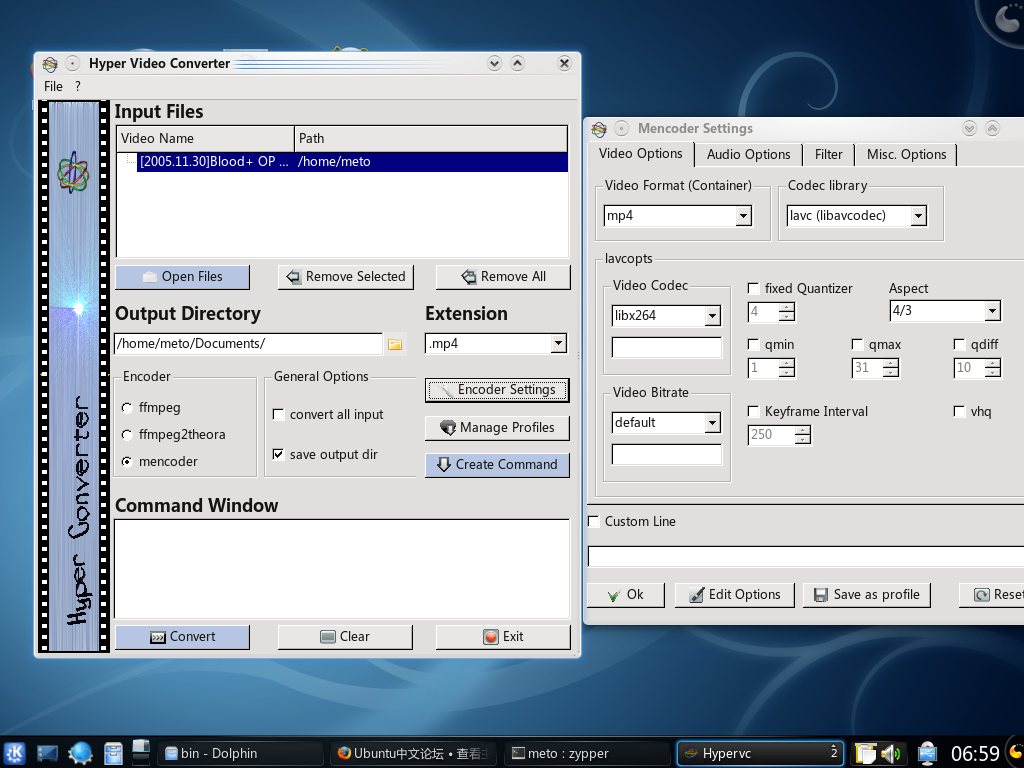Switch to bin - Dolphin taskbar entry

(240, 753)
